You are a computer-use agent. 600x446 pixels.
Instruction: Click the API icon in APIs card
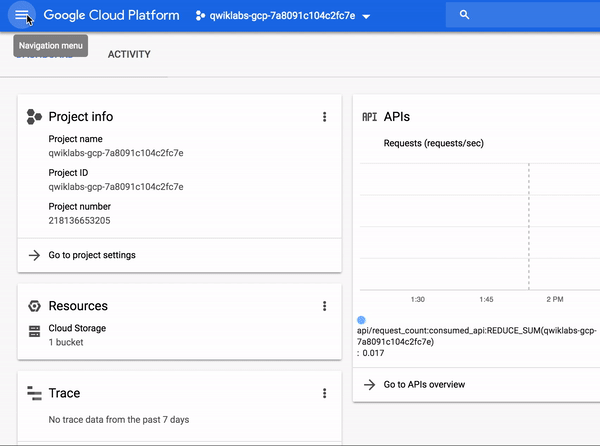[369, 117]
